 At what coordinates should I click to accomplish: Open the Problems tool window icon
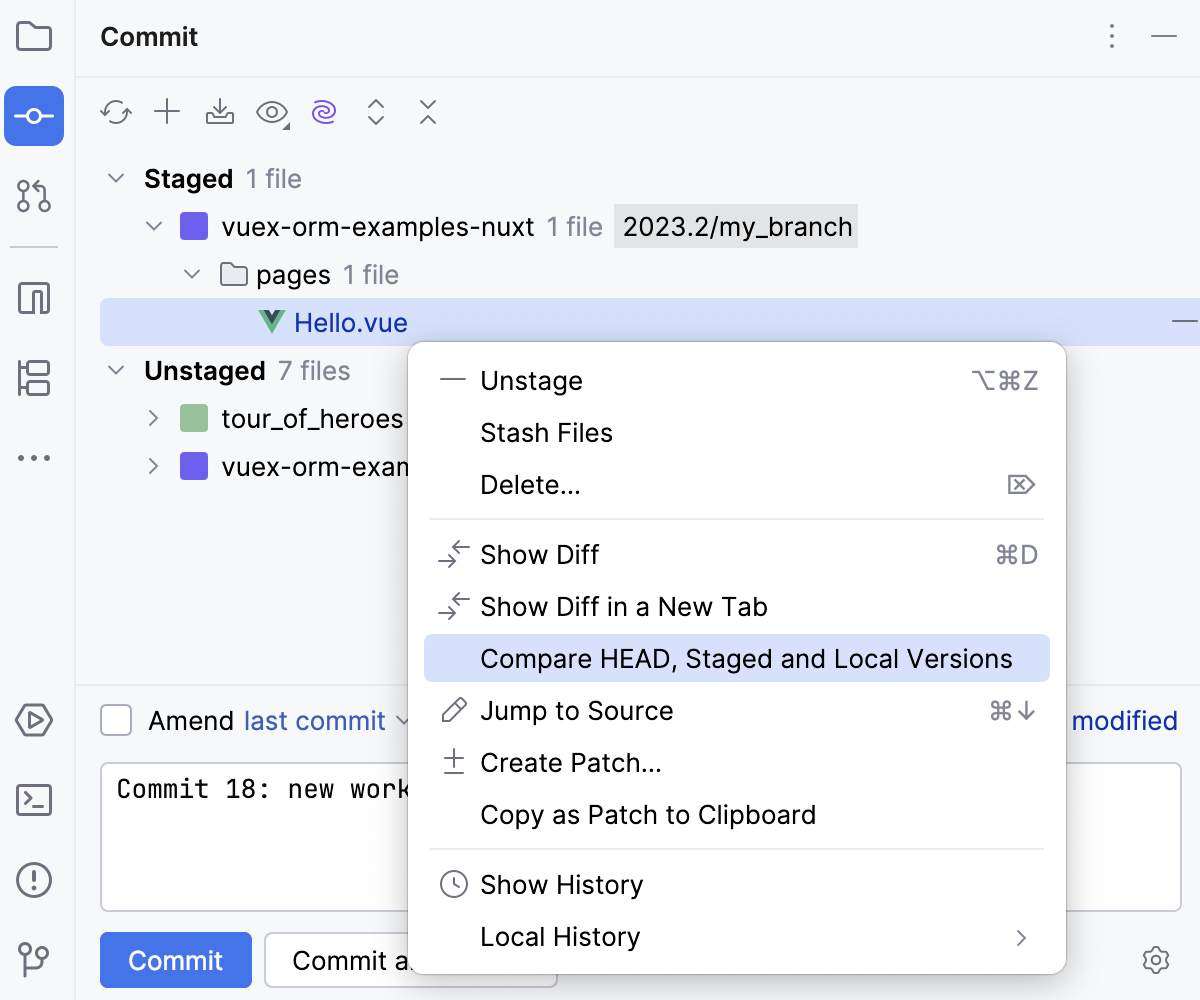click(x=34, y=880)
